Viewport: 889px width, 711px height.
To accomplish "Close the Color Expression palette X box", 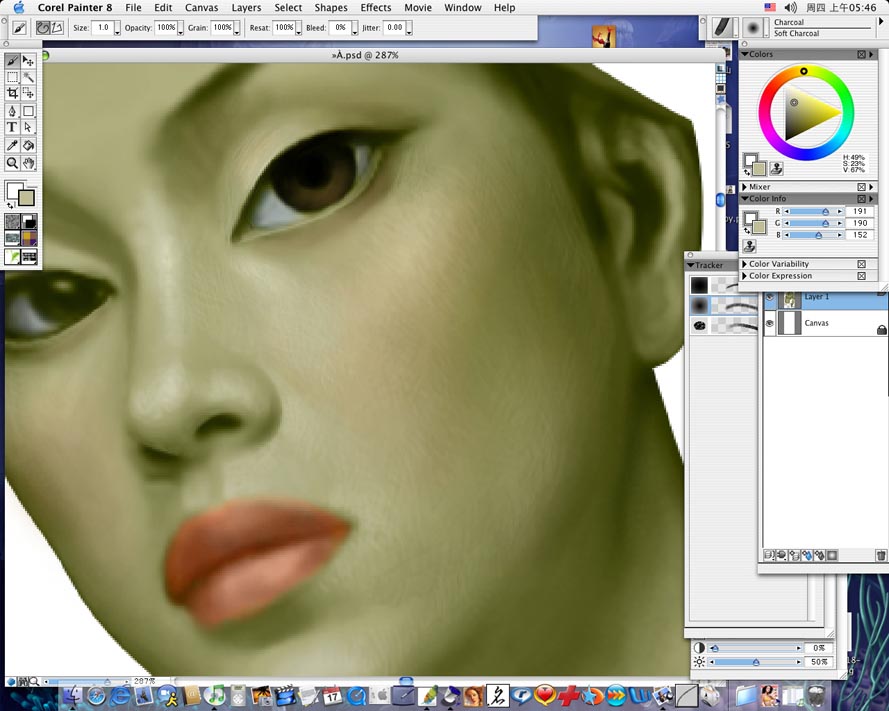I will tap(861, 276).
